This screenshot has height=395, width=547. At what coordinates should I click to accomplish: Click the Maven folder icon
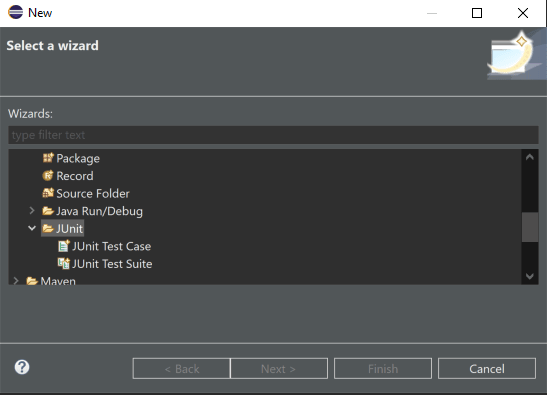pos(32,281)
